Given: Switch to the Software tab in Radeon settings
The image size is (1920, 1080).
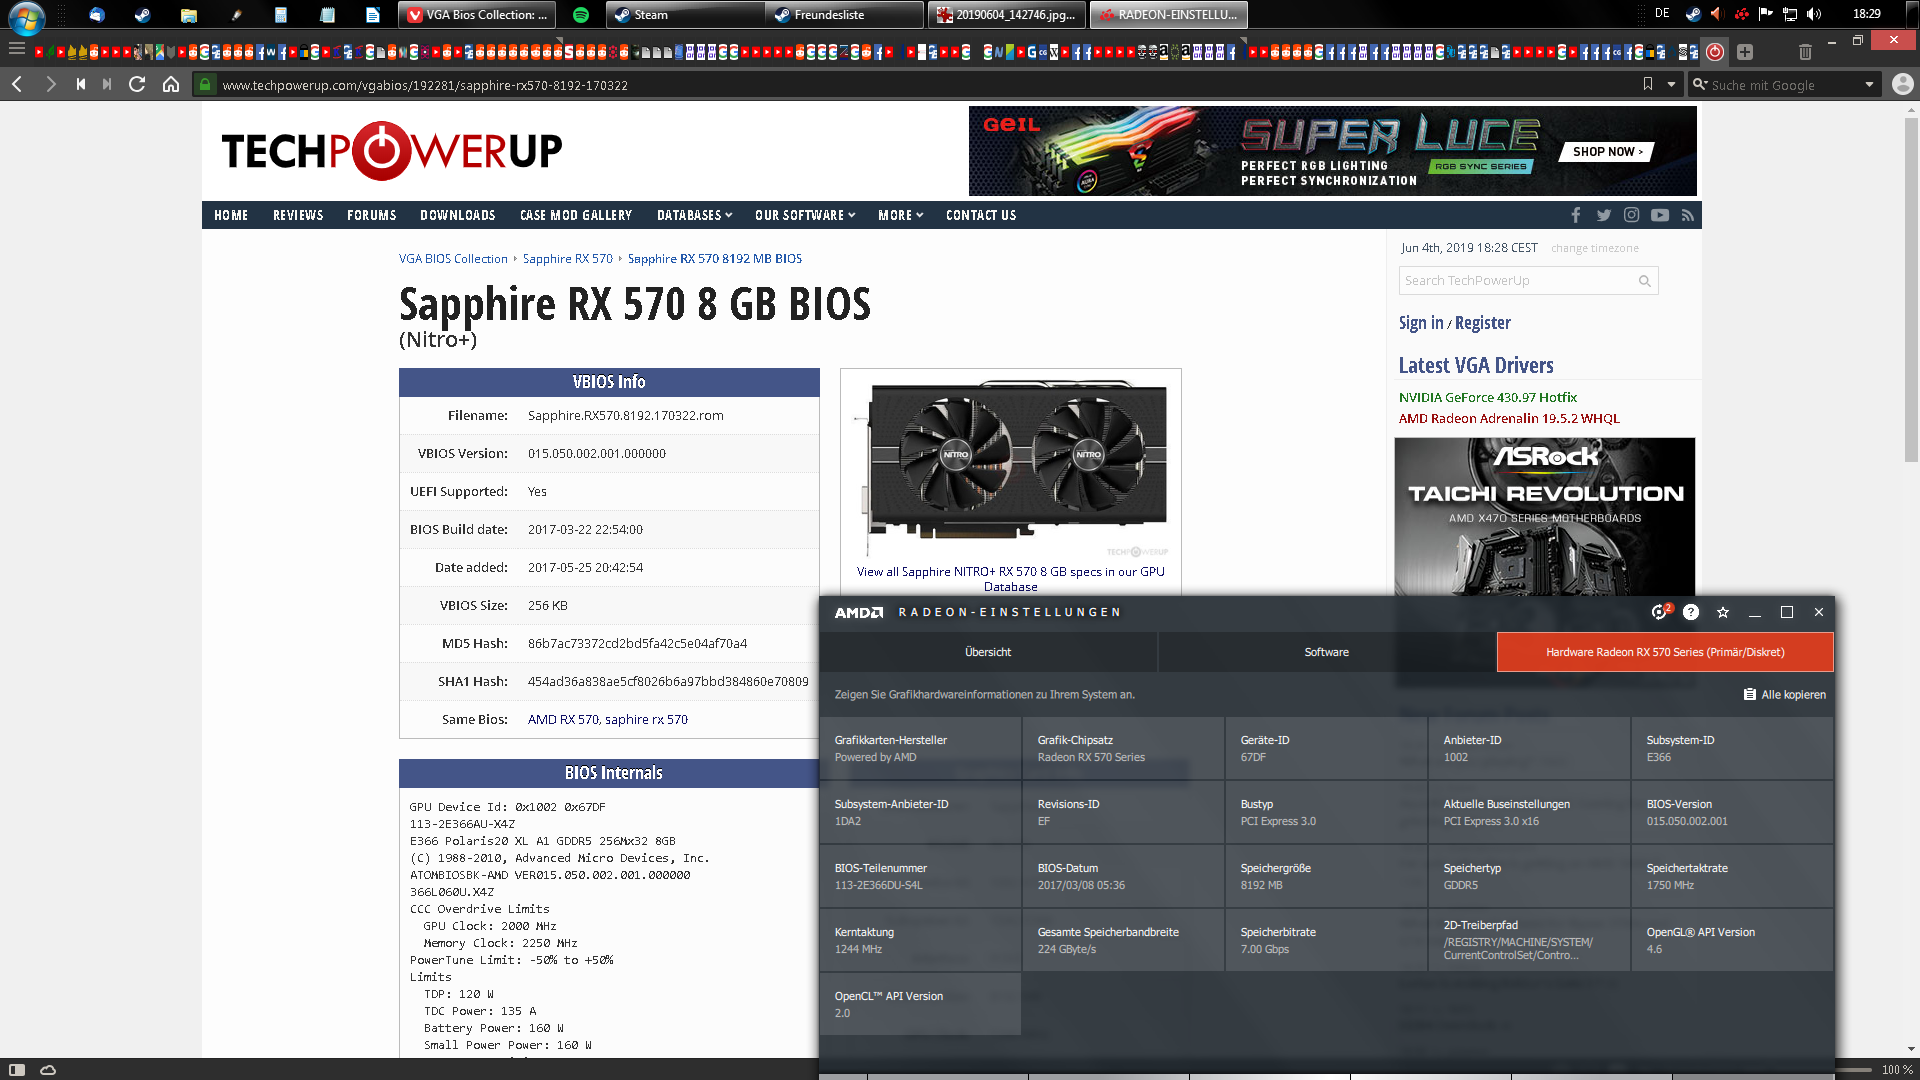Looking at the screenshot, I should pos(1327,652).
